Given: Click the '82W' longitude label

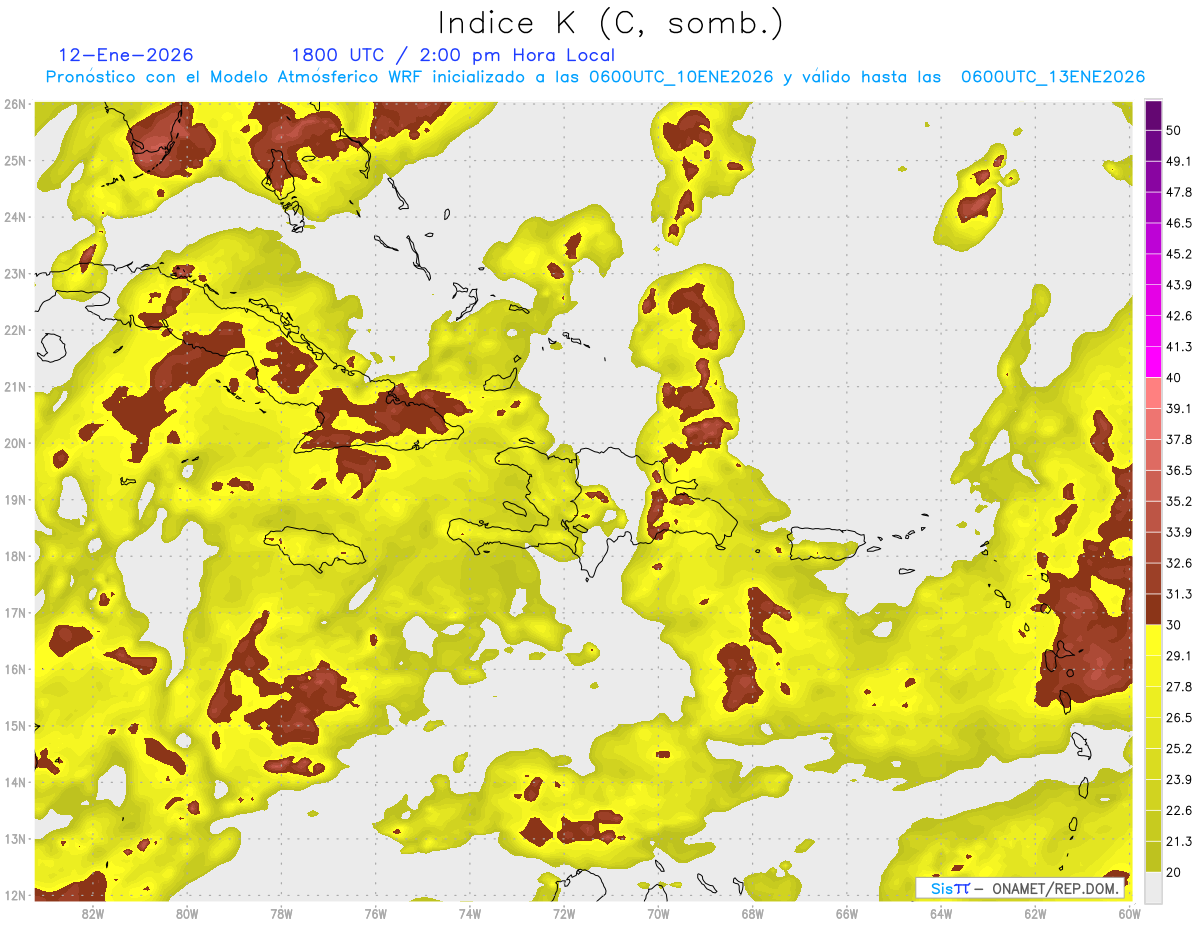Looking at the screenshot, I should (92, 913).
